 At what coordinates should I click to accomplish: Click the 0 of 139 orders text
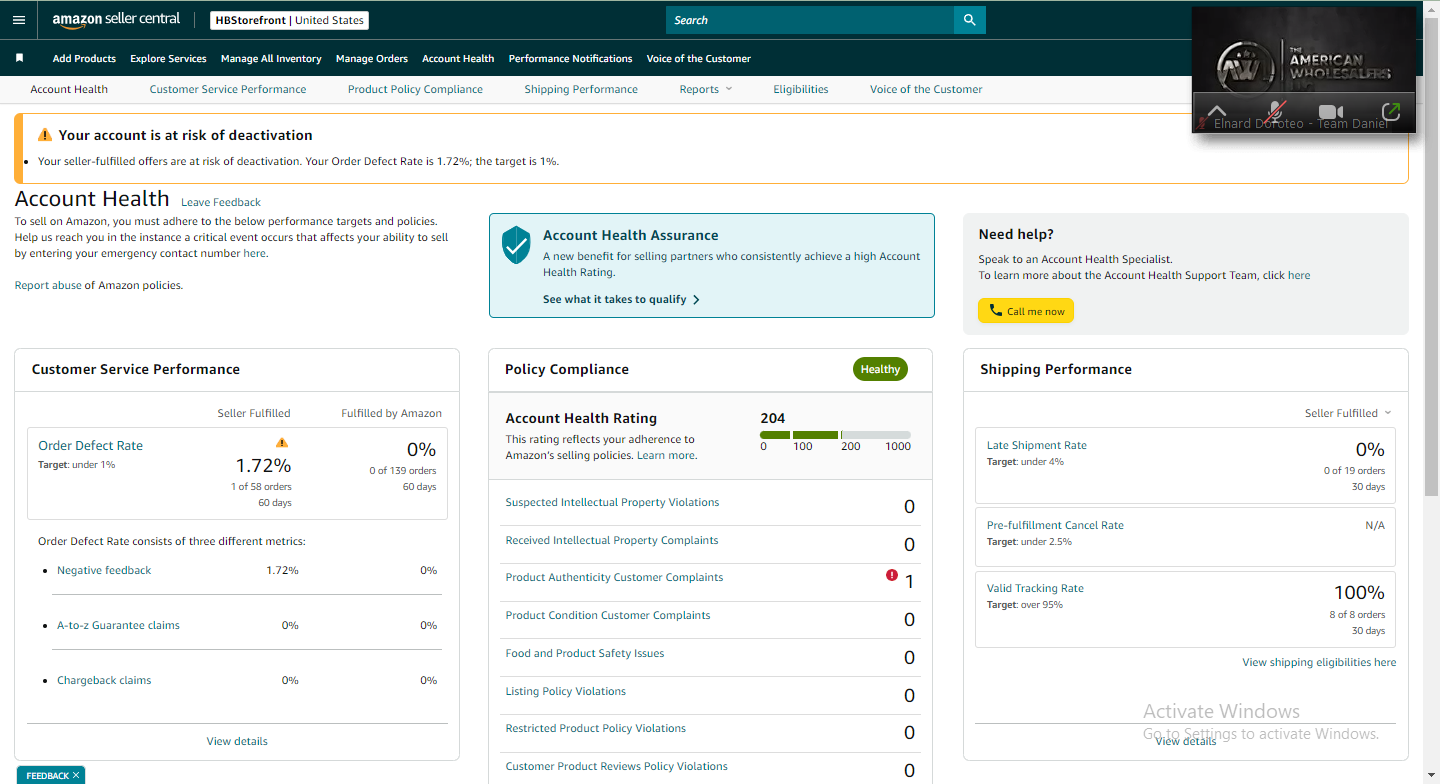[x=403, y=470]
